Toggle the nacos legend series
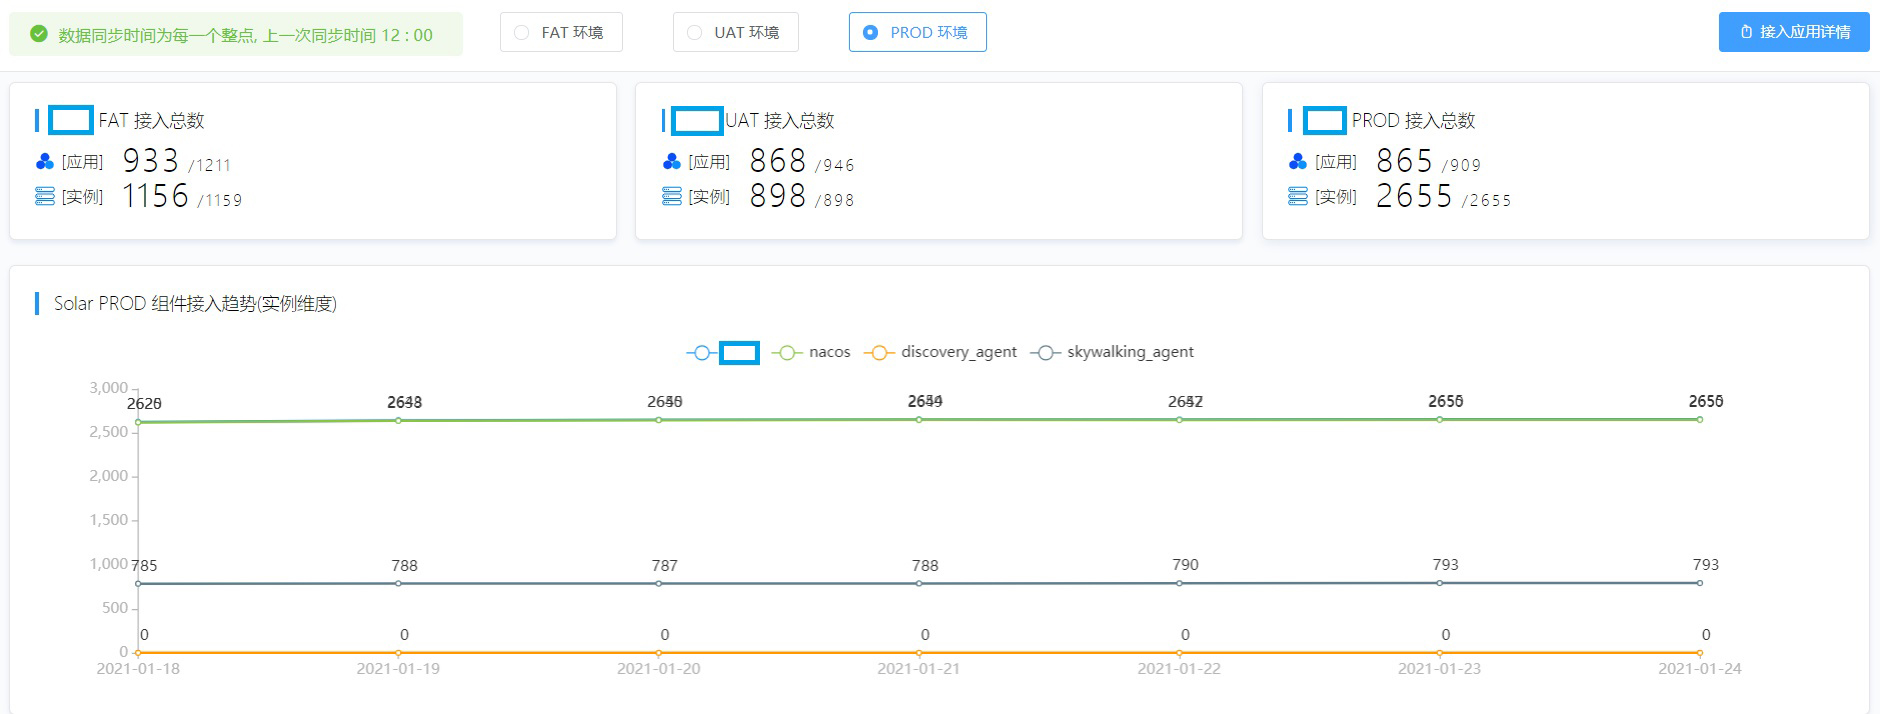This screenshot has height=714, width=1880. [x=811, y=352]
